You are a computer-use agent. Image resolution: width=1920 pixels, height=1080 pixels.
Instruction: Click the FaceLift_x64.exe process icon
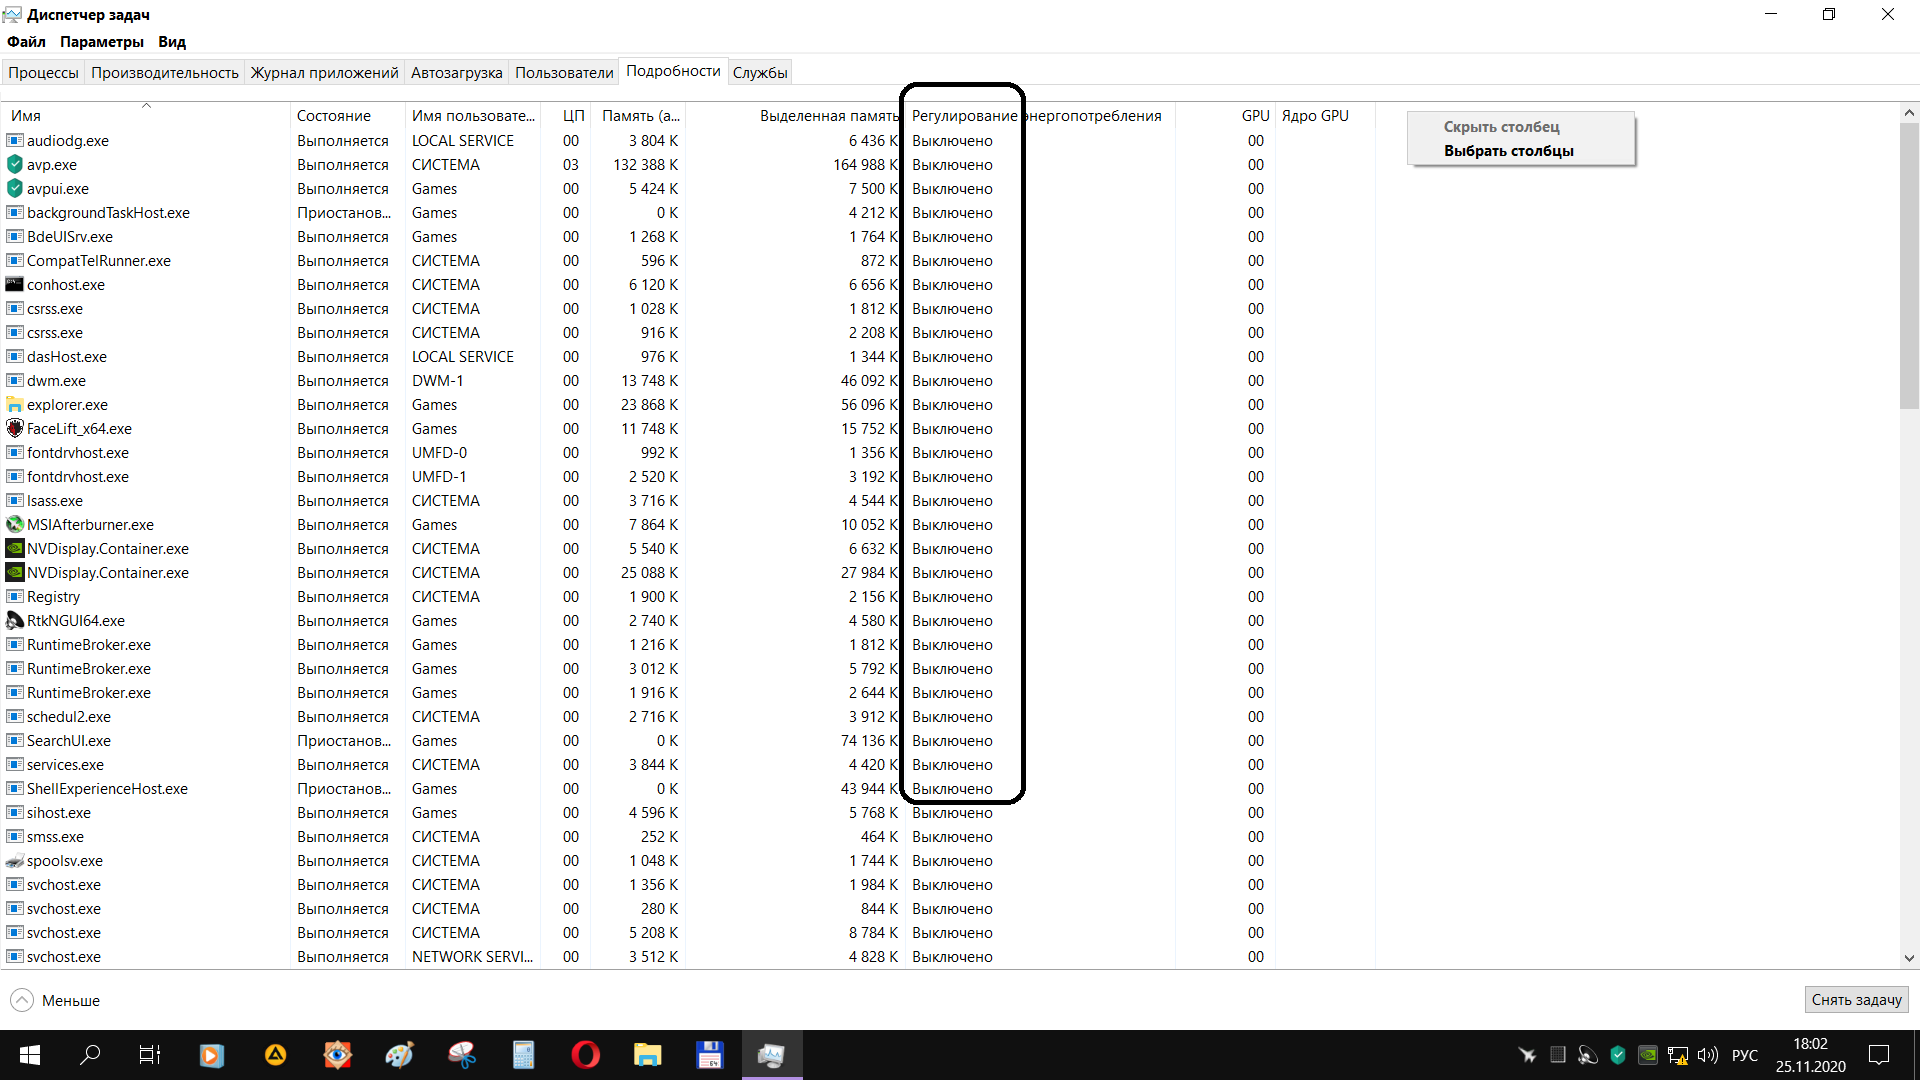click(x=15, y=429)
